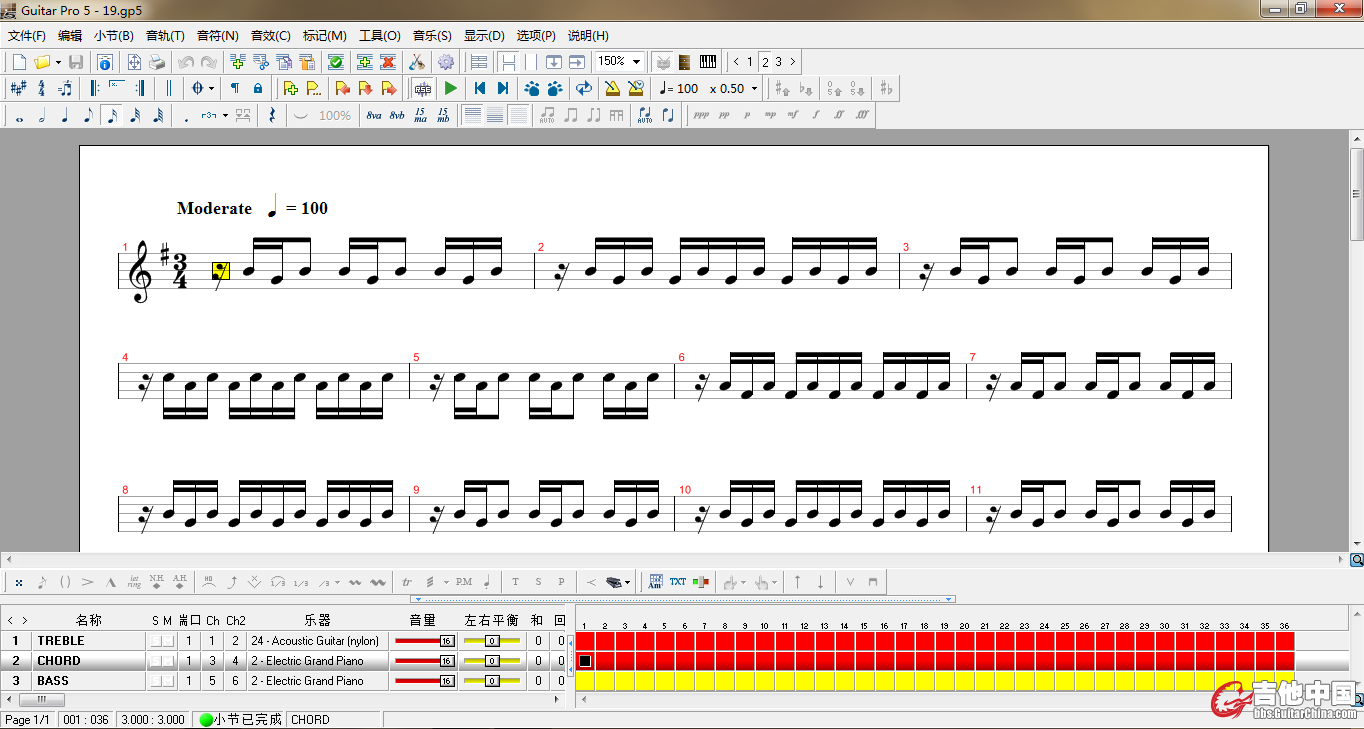Show the piano keyboard icon
1364x729 pixels.
[708, 62]
